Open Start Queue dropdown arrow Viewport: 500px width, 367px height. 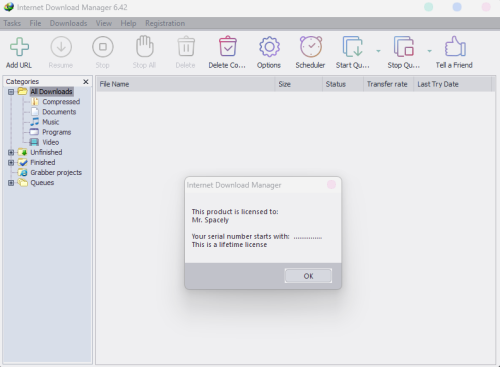coord(378,51)
